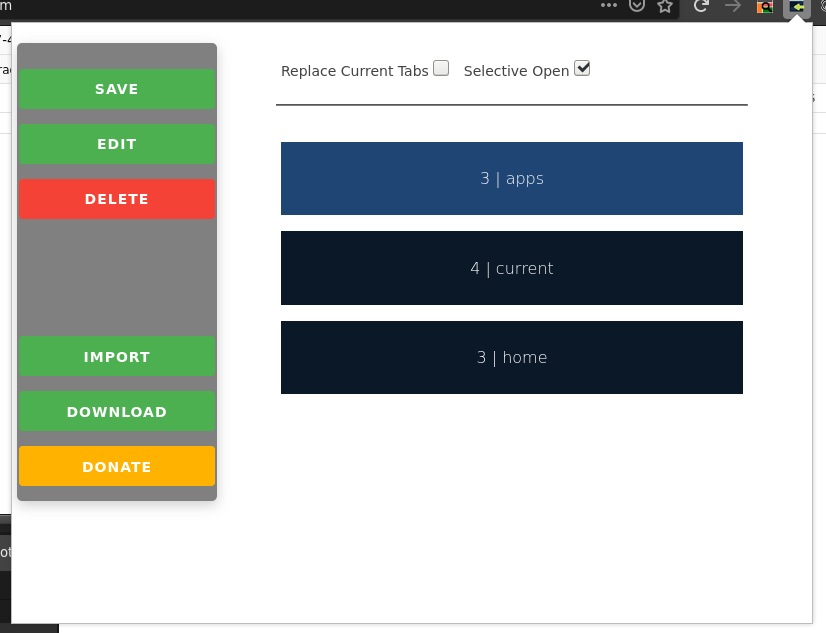Click the DOWNLOAD button
826x633 pixels.
click(x=117, y=411)
